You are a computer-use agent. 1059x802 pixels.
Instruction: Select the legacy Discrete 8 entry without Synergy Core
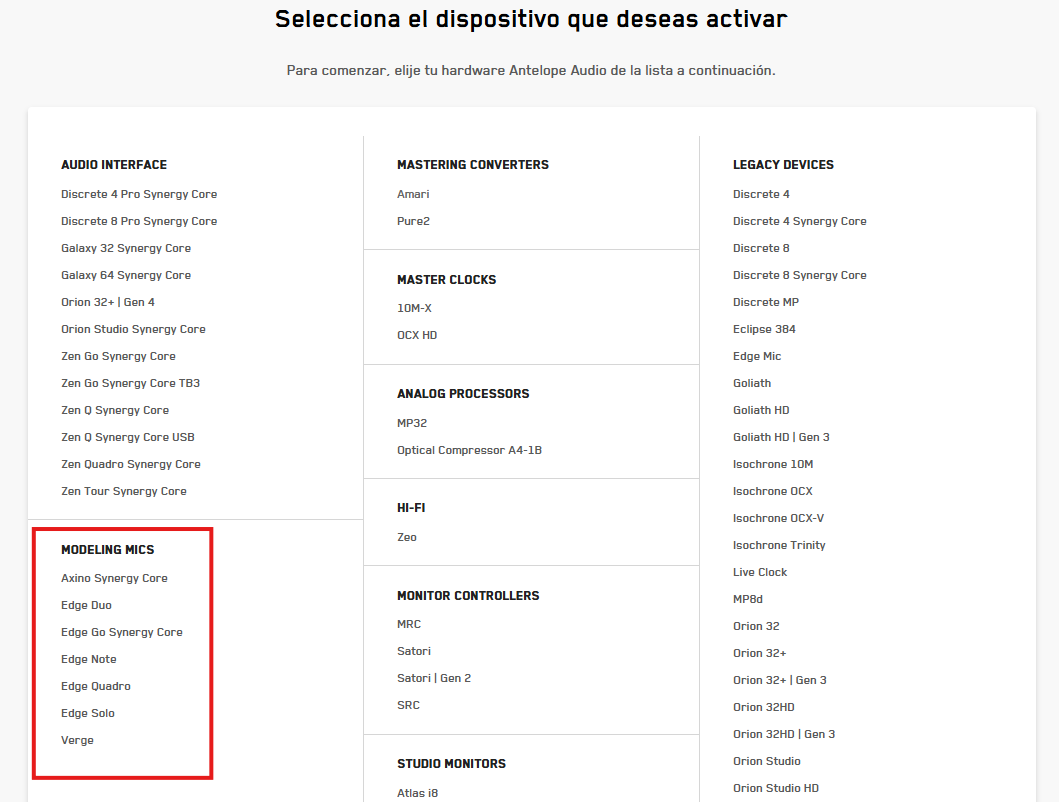coord(761,248)
